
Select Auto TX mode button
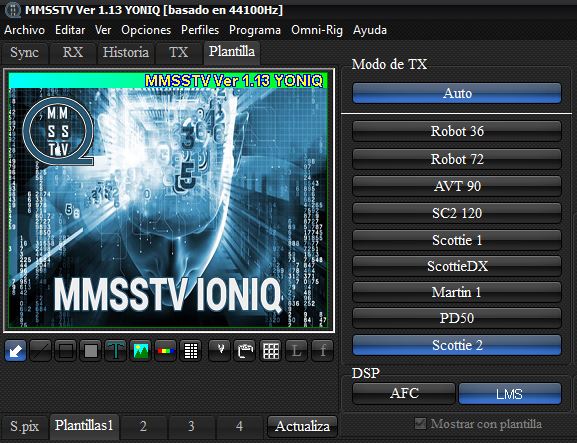(x=457, y=93)
